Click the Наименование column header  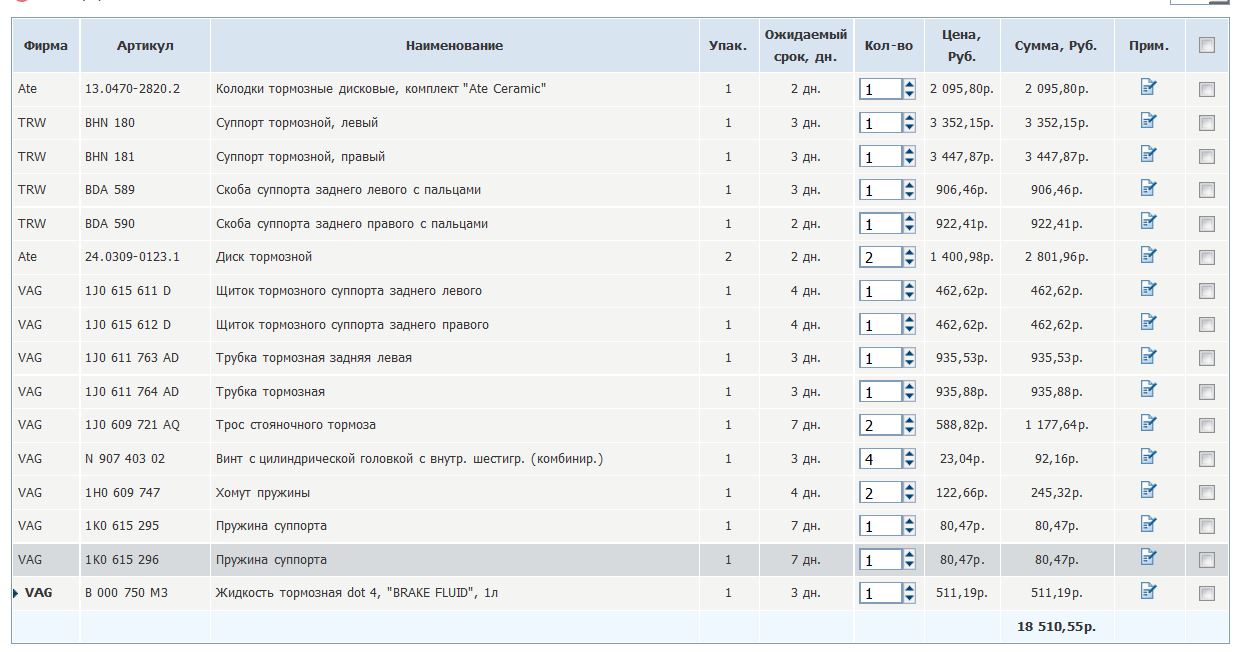pos(454,46)
